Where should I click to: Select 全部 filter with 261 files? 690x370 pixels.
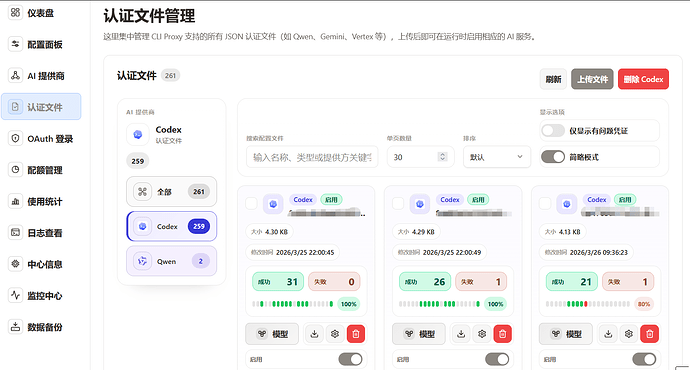click(x=172, y=191)
